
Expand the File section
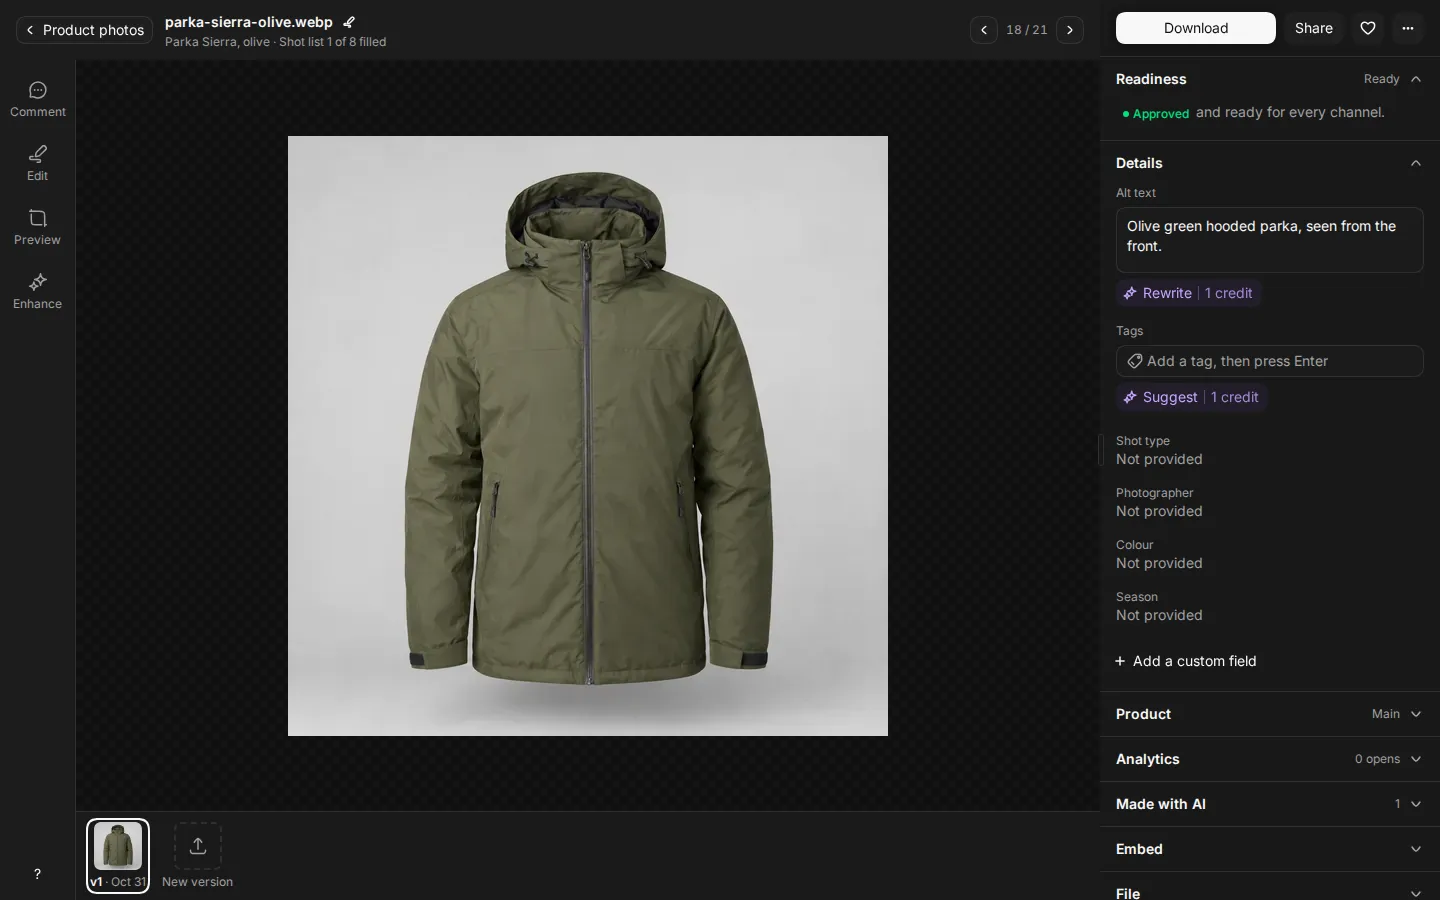coord(1270,889)
